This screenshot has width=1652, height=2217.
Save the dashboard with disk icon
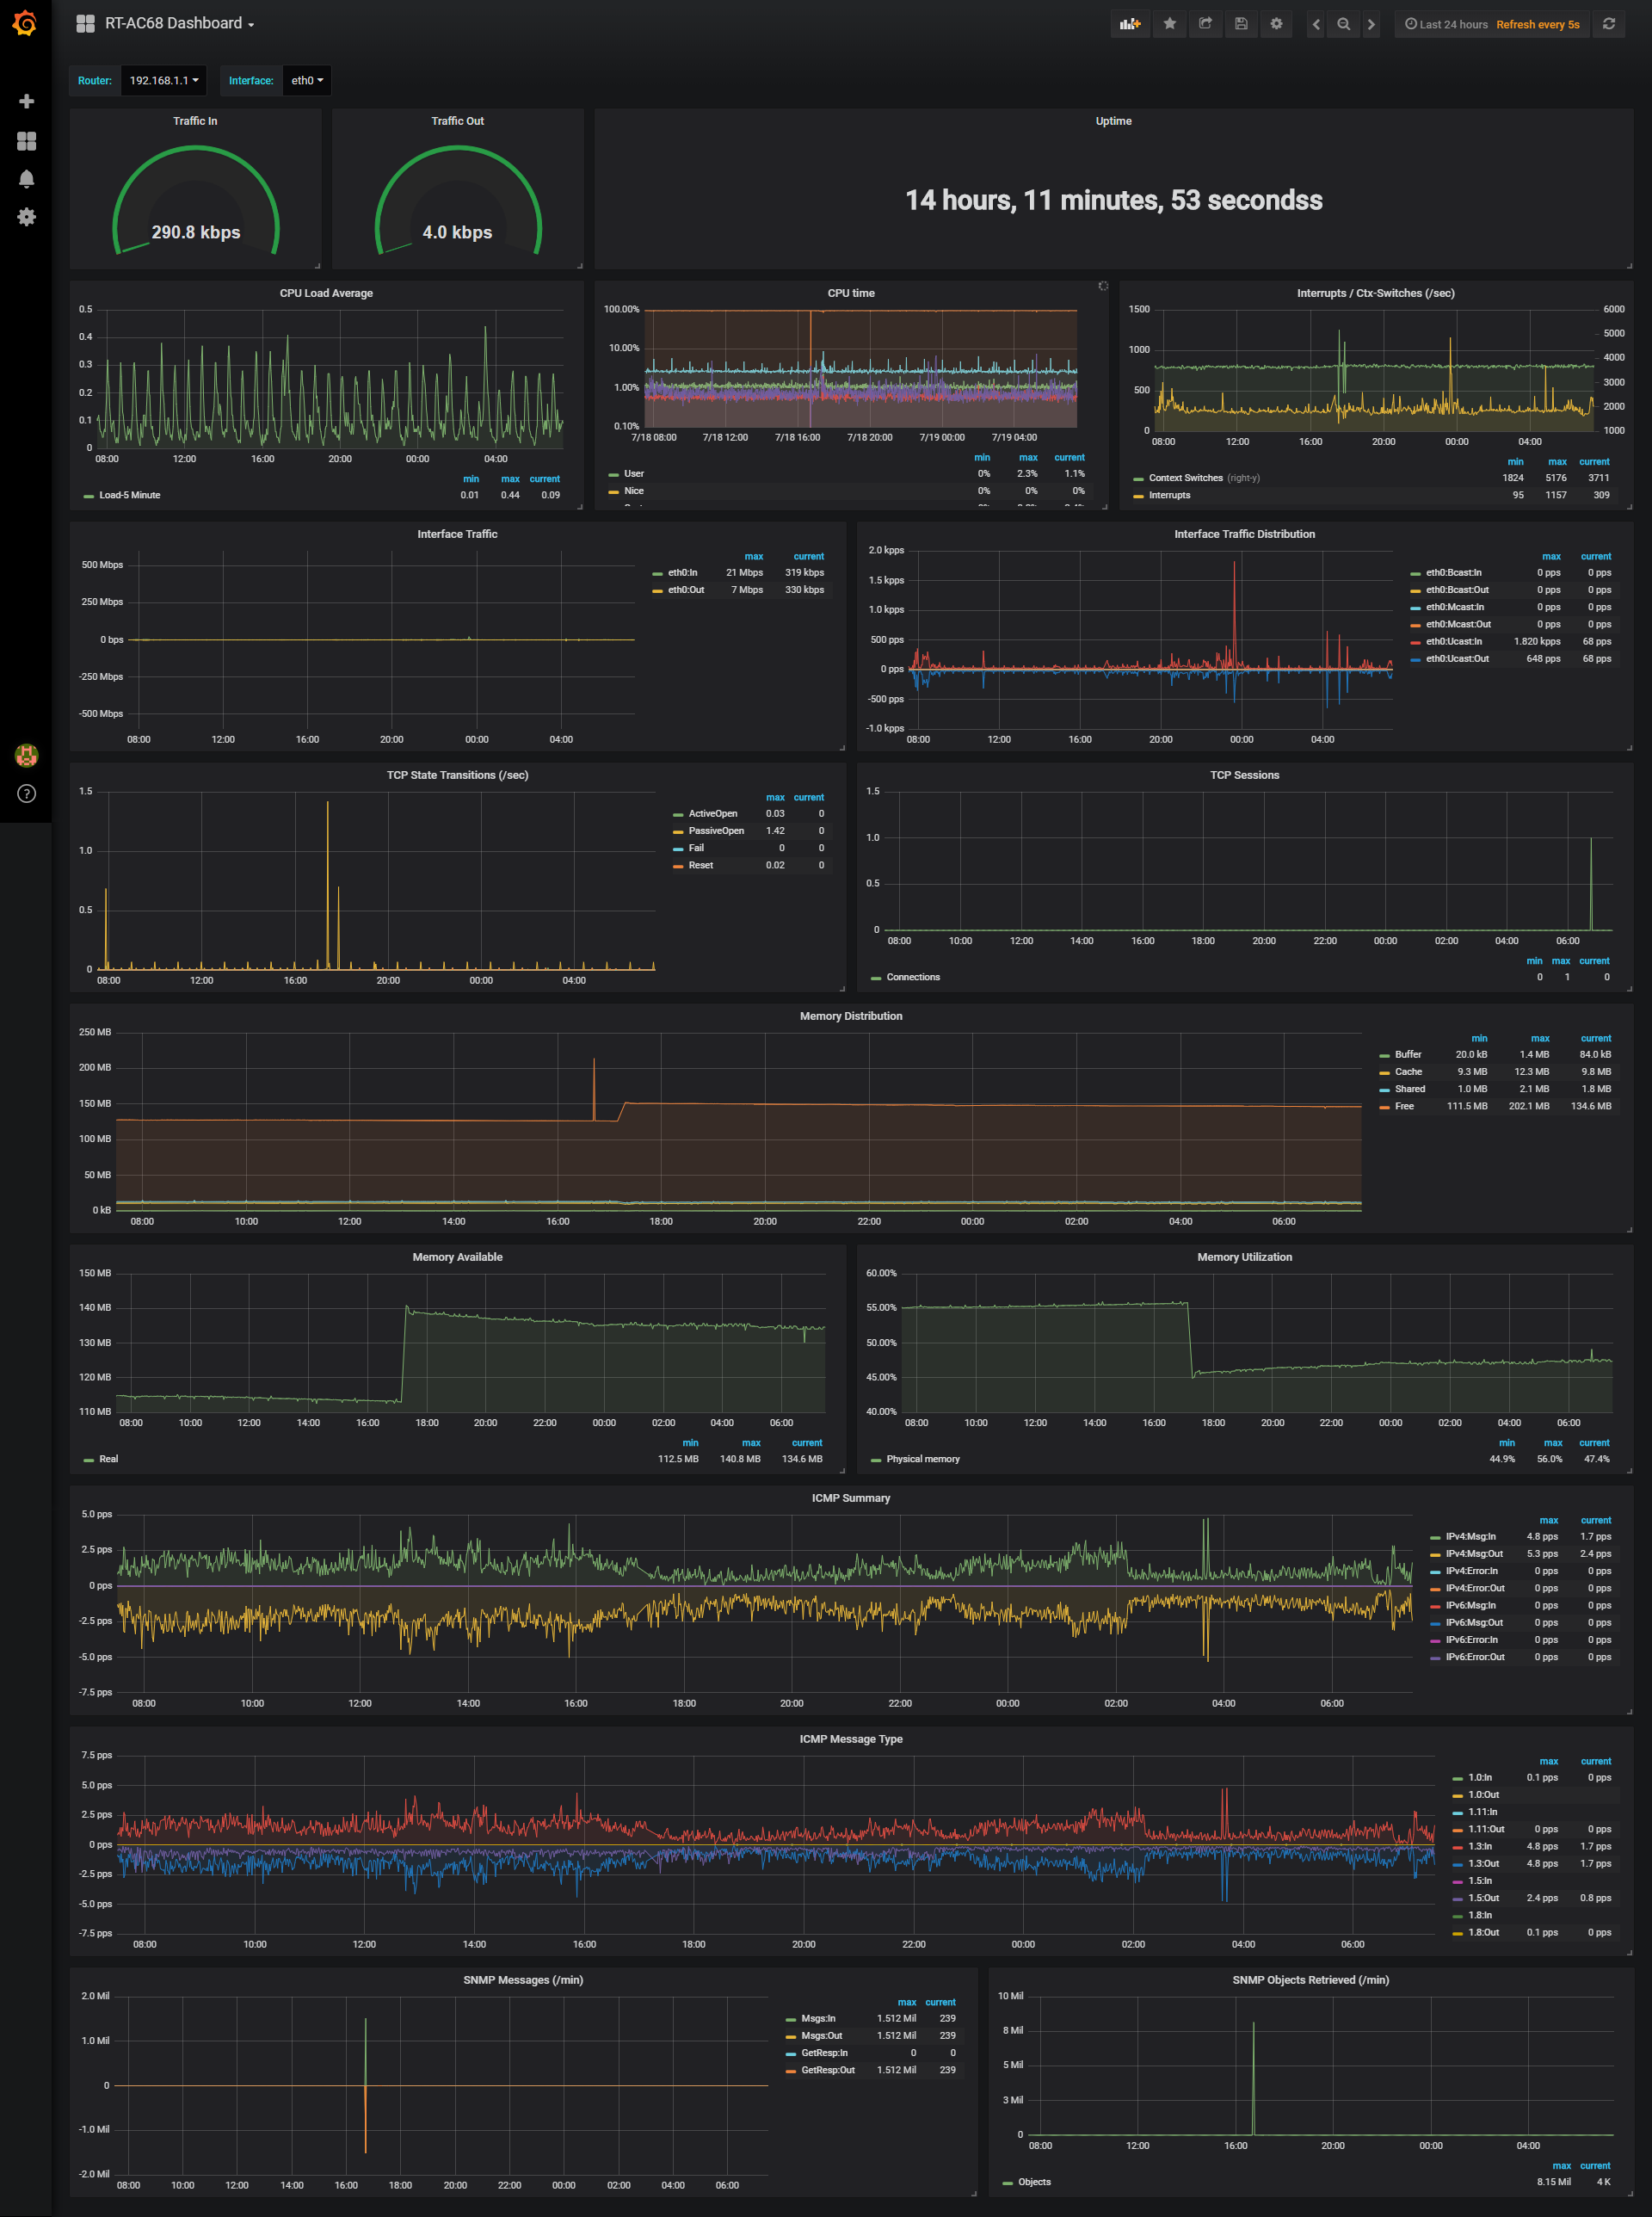1241,24
